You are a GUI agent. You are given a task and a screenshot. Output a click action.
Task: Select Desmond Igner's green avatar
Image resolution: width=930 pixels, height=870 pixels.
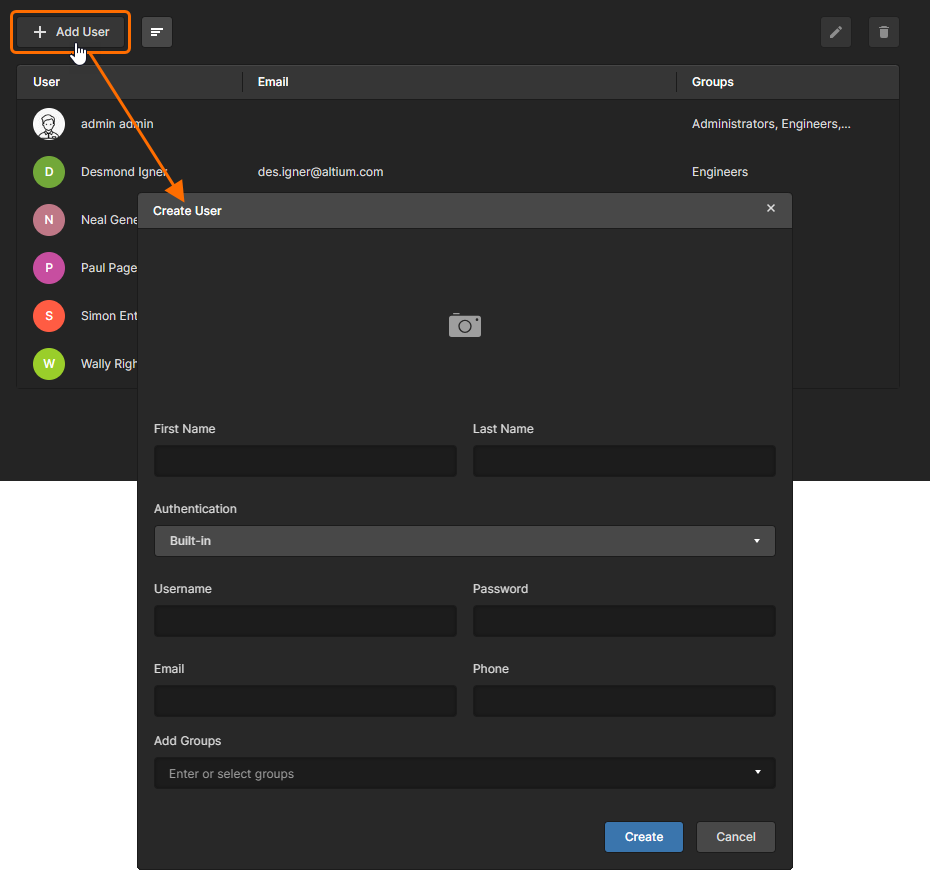[x=48, y=172]
